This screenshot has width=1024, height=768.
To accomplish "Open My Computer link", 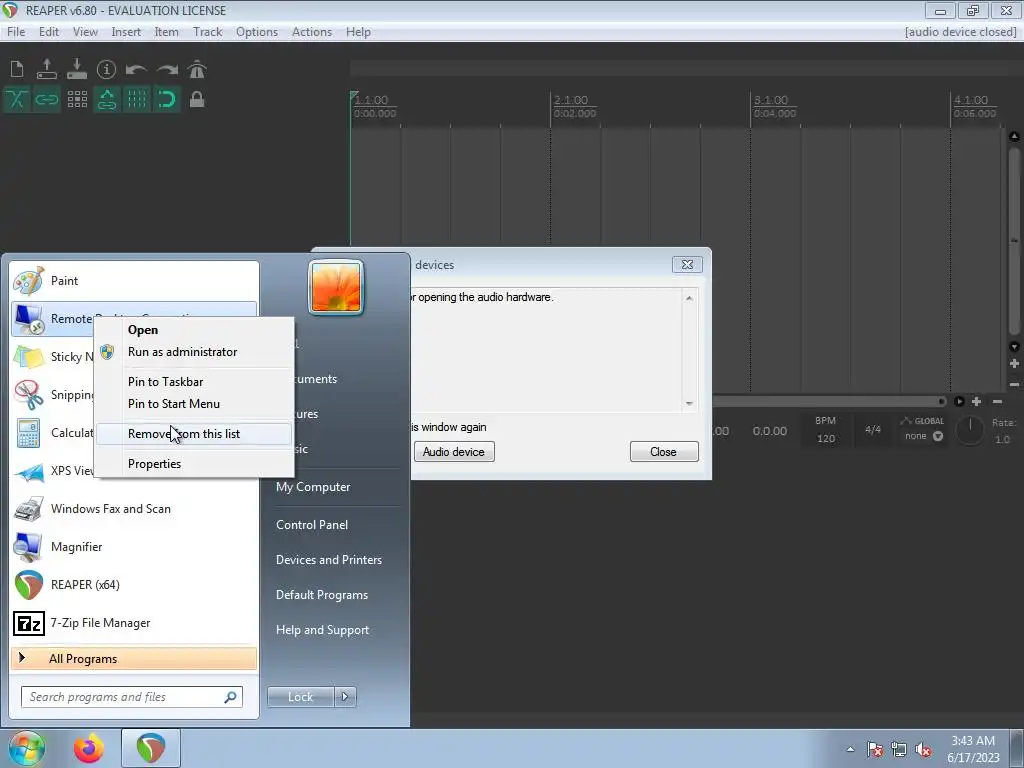I will click(x=313, y=487).
